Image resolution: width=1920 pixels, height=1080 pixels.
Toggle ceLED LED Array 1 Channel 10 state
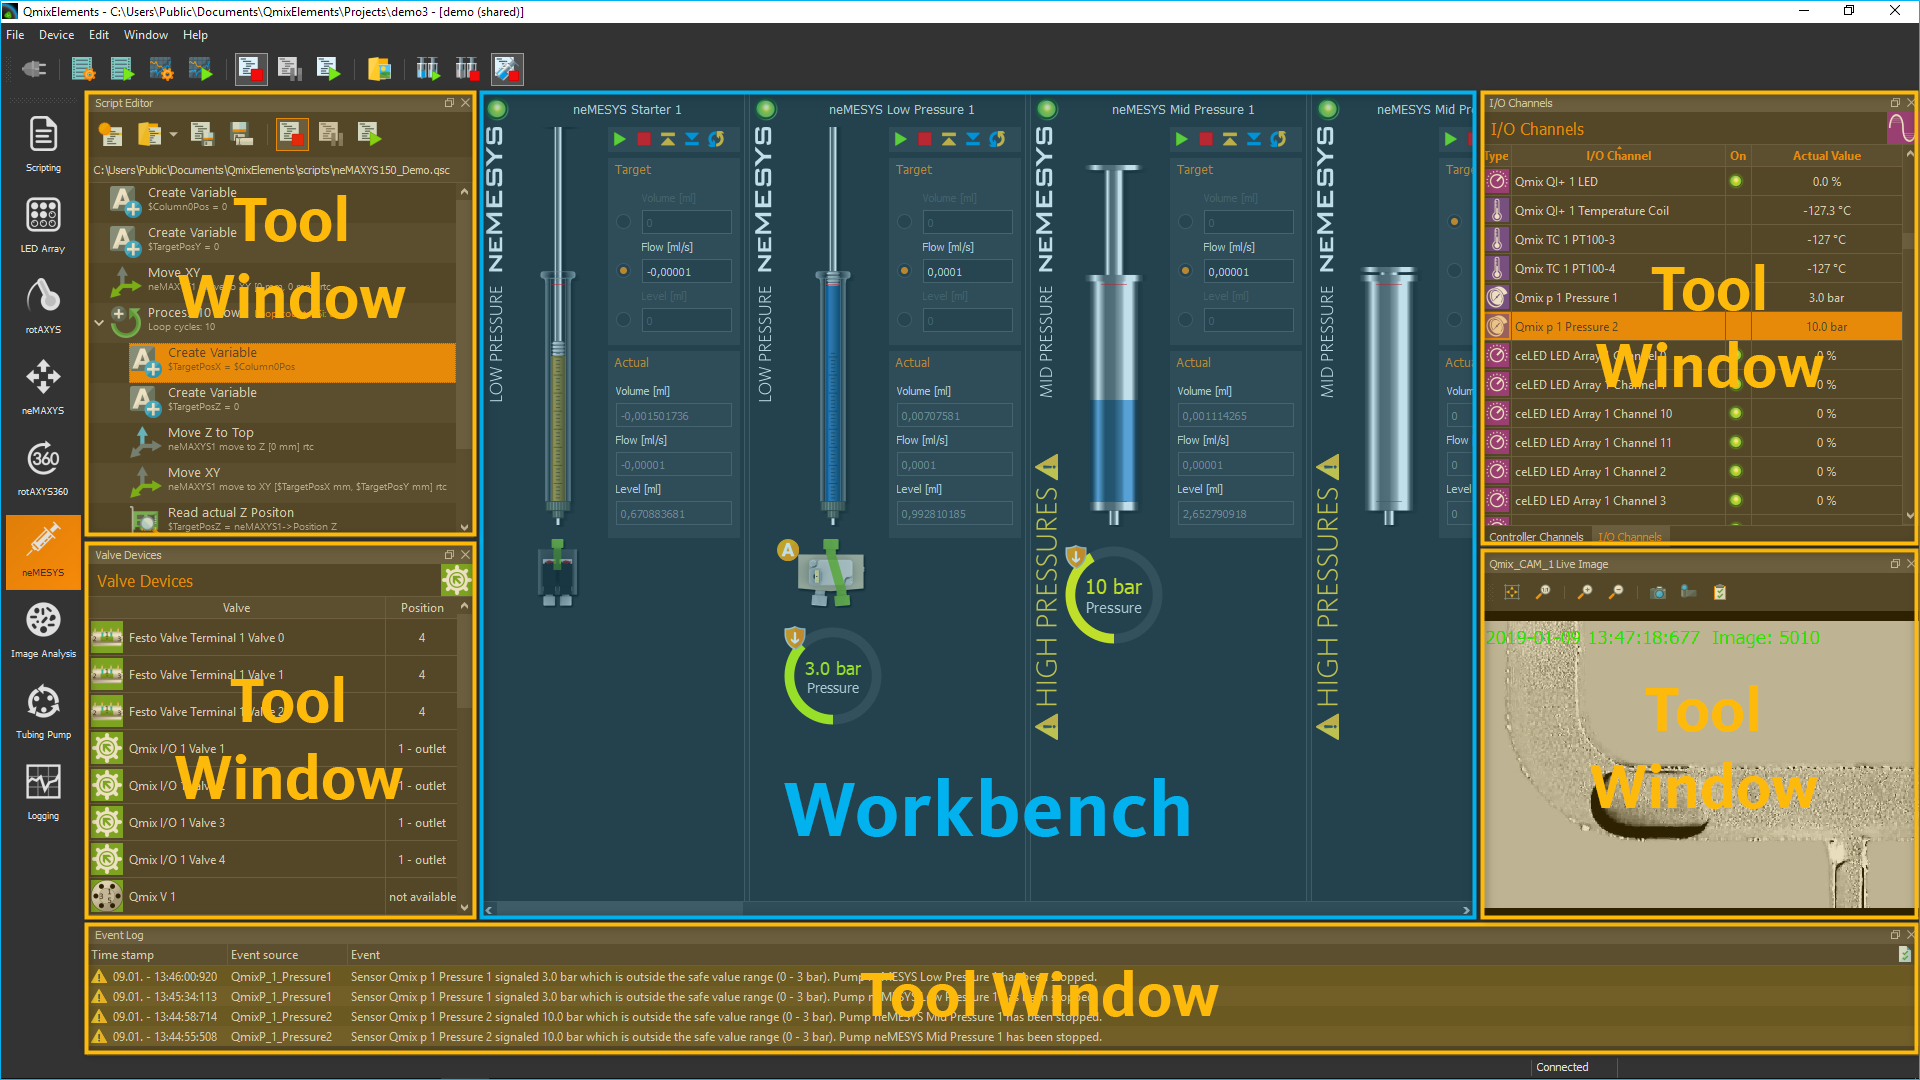coord(1737,413)
